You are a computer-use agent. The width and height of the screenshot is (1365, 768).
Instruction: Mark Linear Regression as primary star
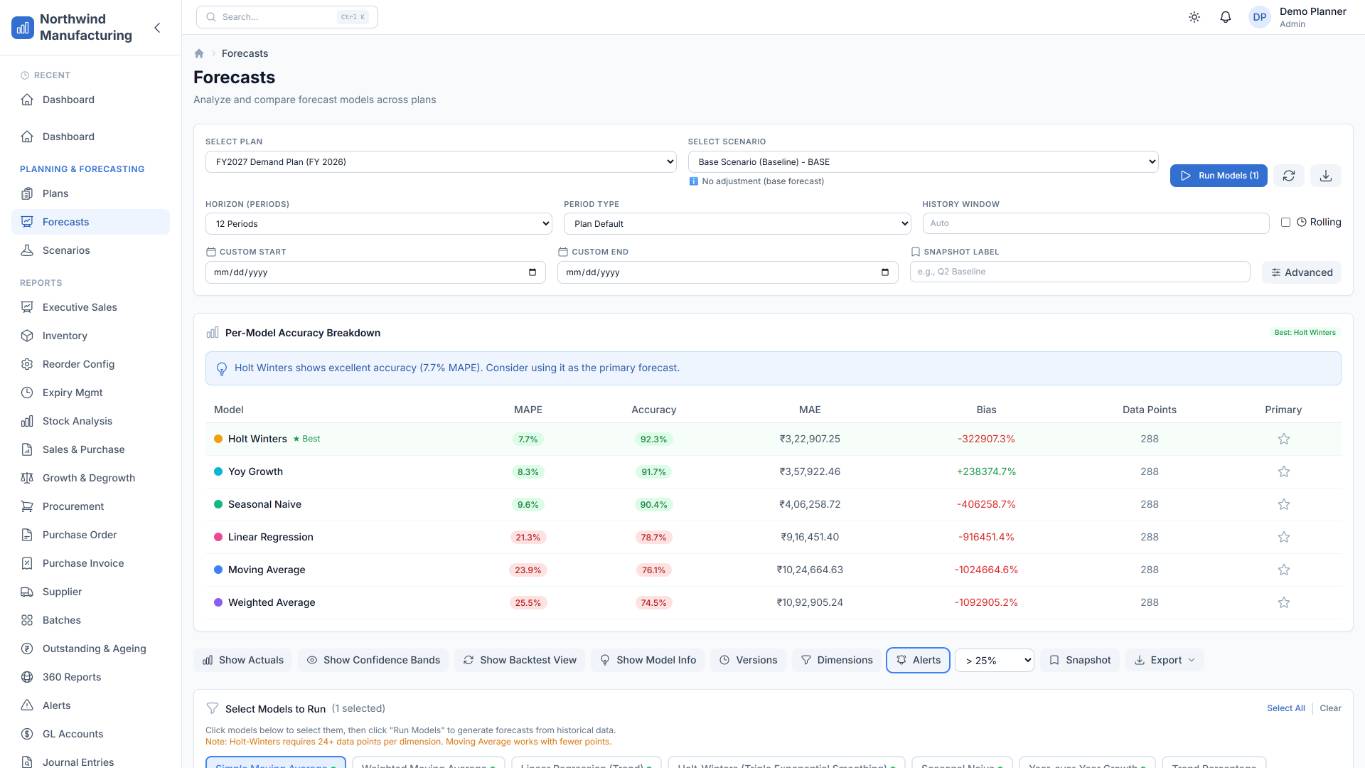coord(1284,537)
